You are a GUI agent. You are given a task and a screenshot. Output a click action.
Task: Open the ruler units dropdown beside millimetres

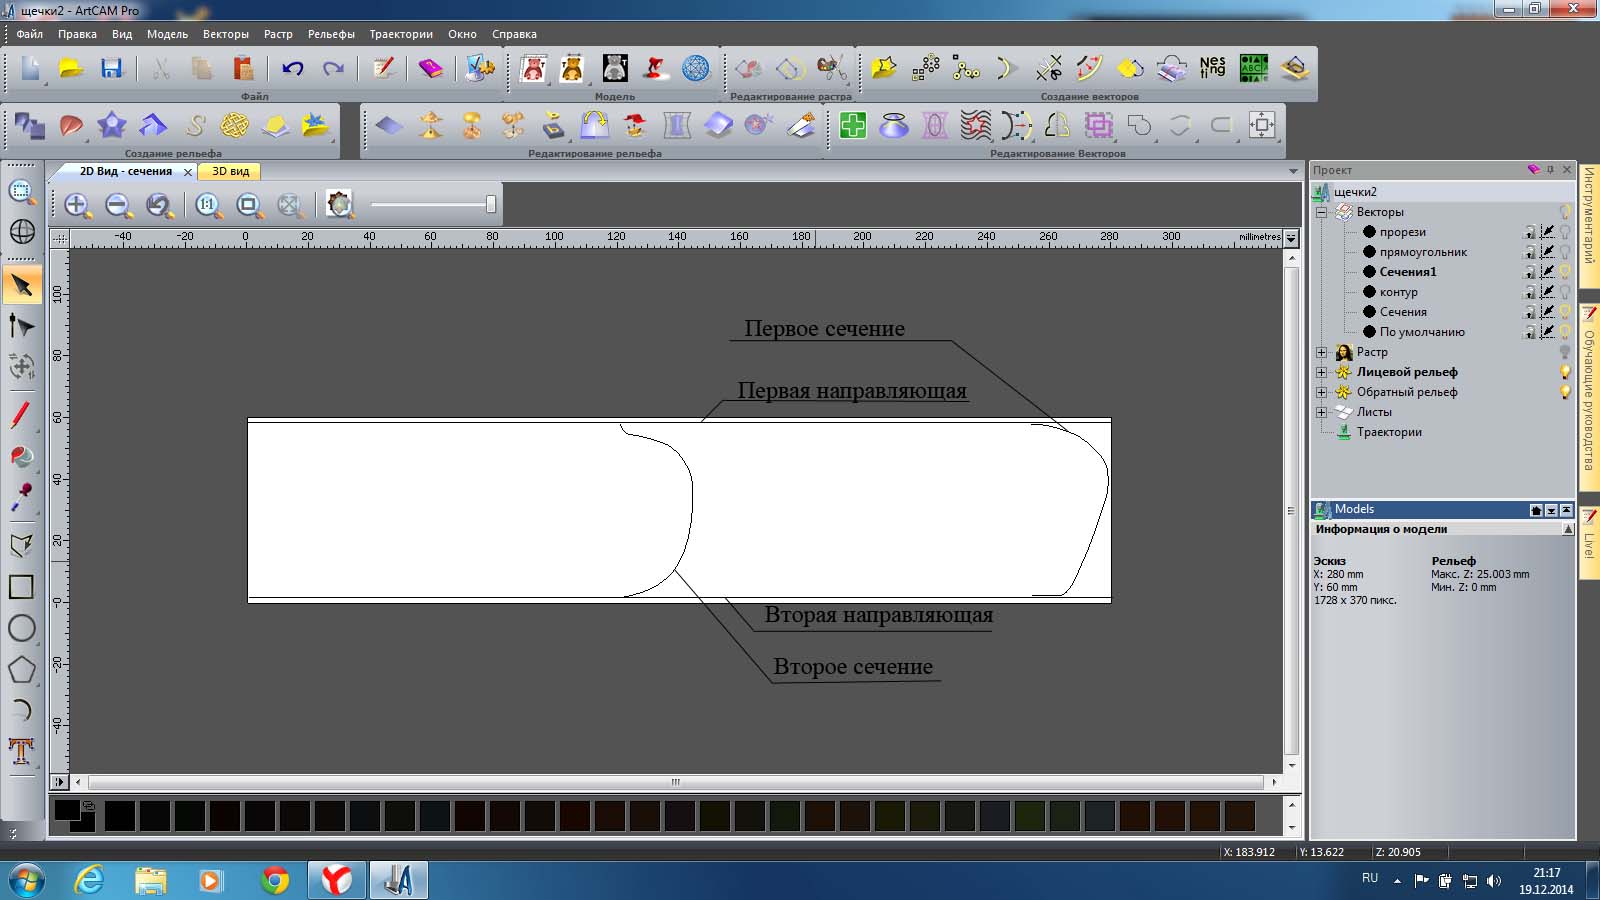(x=1291, y=238)
